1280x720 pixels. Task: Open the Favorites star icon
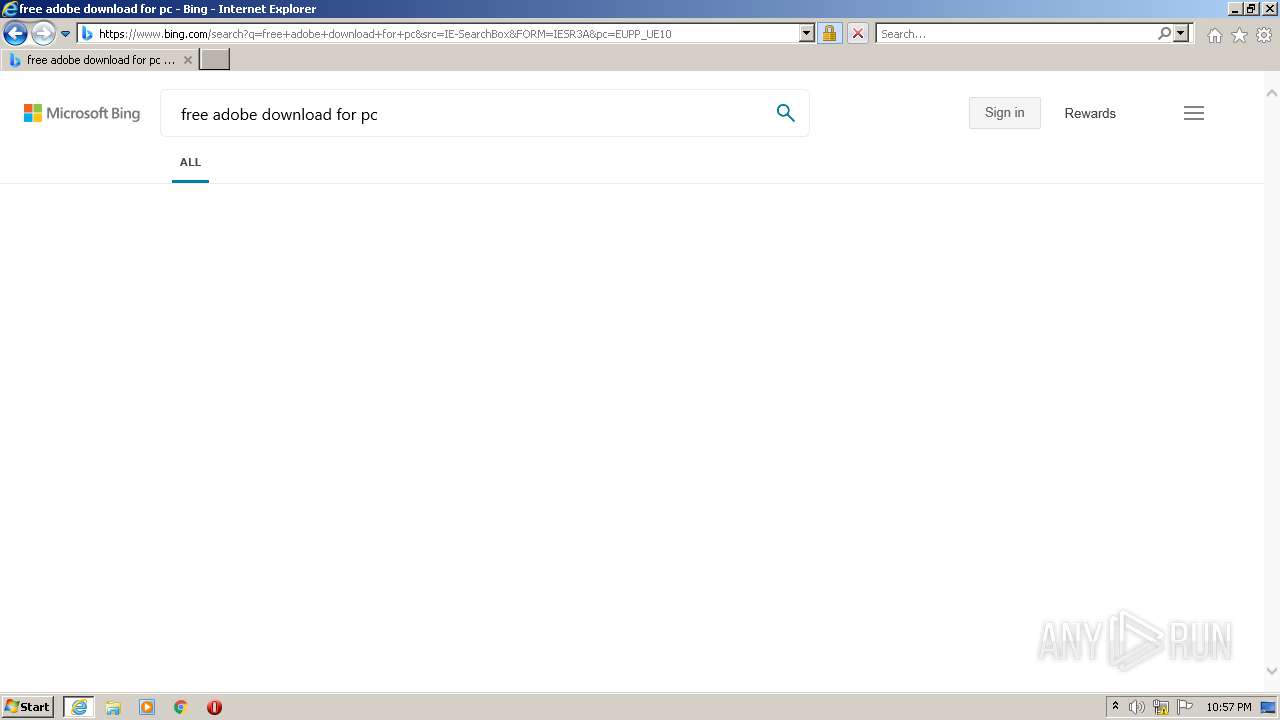coord(1239,35)
